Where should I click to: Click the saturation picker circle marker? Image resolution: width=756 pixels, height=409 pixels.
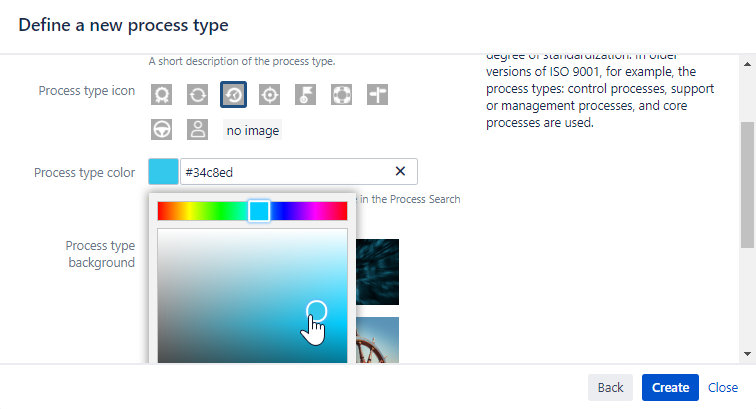coord(316,310)
